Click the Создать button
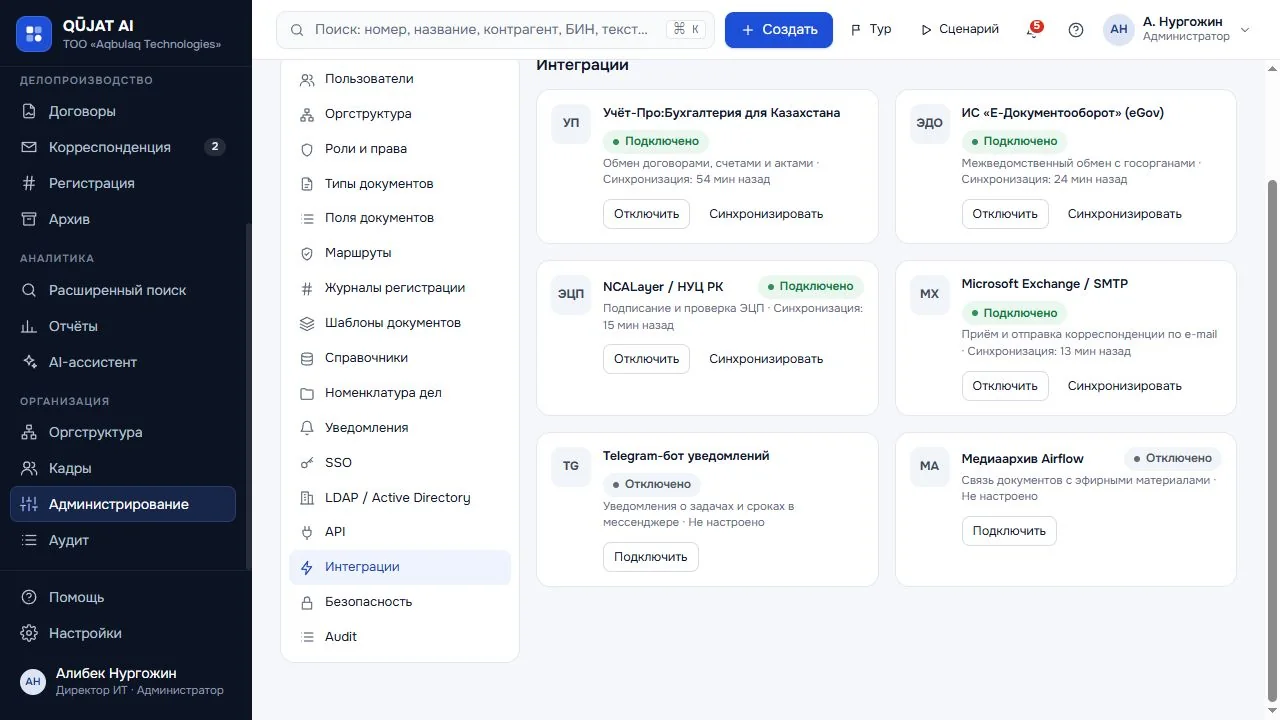 click(779, 30)
